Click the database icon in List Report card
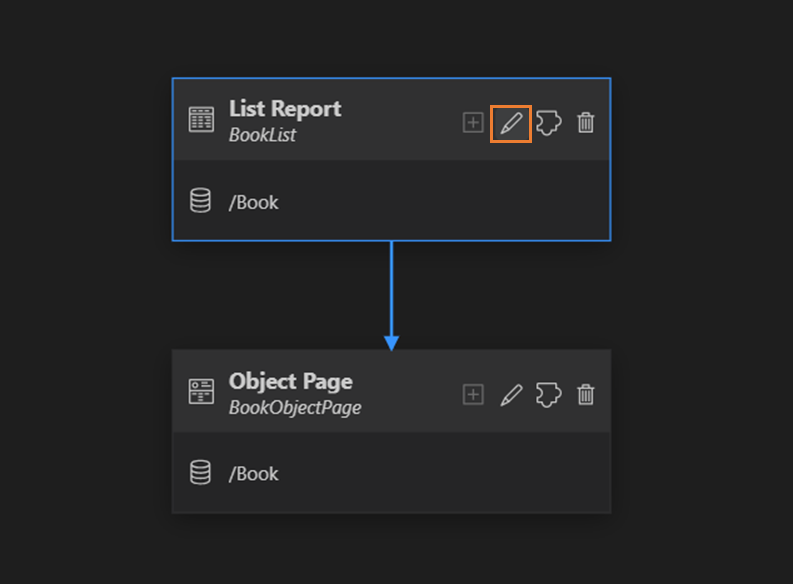This screenshot has height=584, width=793. pyautogui.click(x=200, y=201)
